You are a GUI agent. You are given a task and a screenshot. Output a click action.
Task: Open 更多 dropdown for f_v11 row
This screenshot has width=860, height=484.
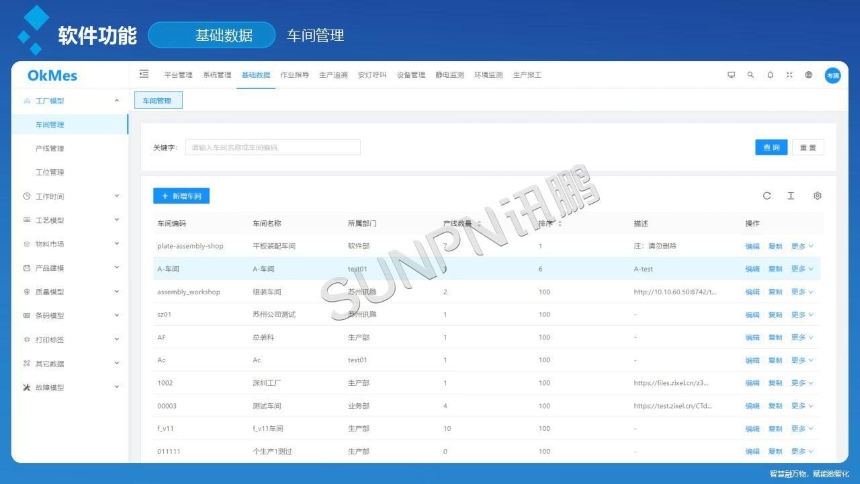802,429
